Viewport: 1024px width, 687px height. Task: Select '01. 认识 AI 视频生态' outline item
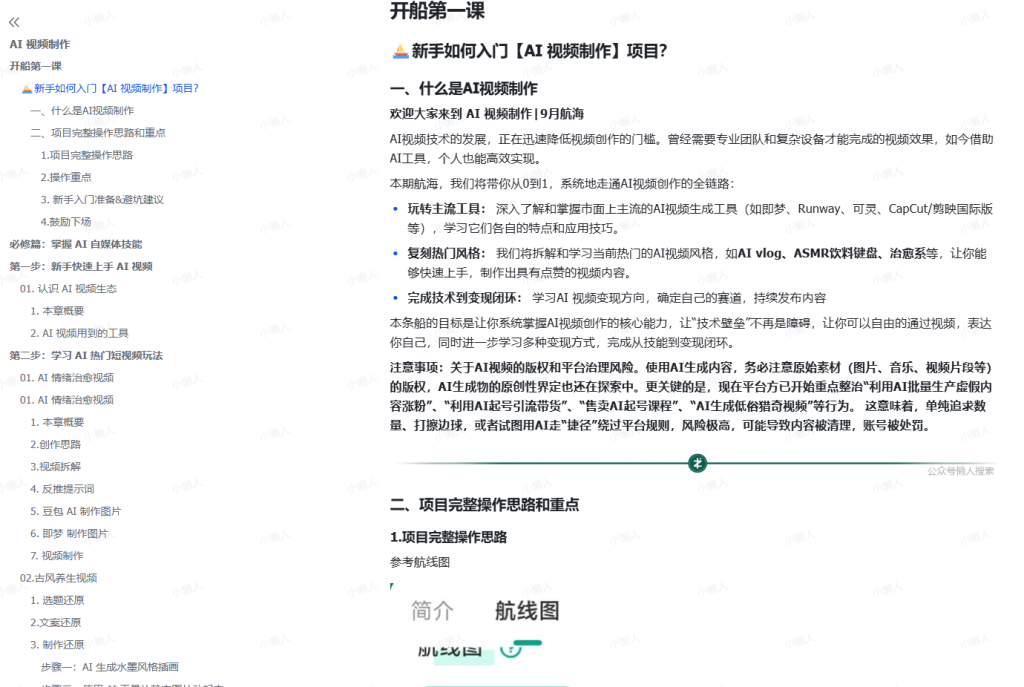[x=68, y=289]
